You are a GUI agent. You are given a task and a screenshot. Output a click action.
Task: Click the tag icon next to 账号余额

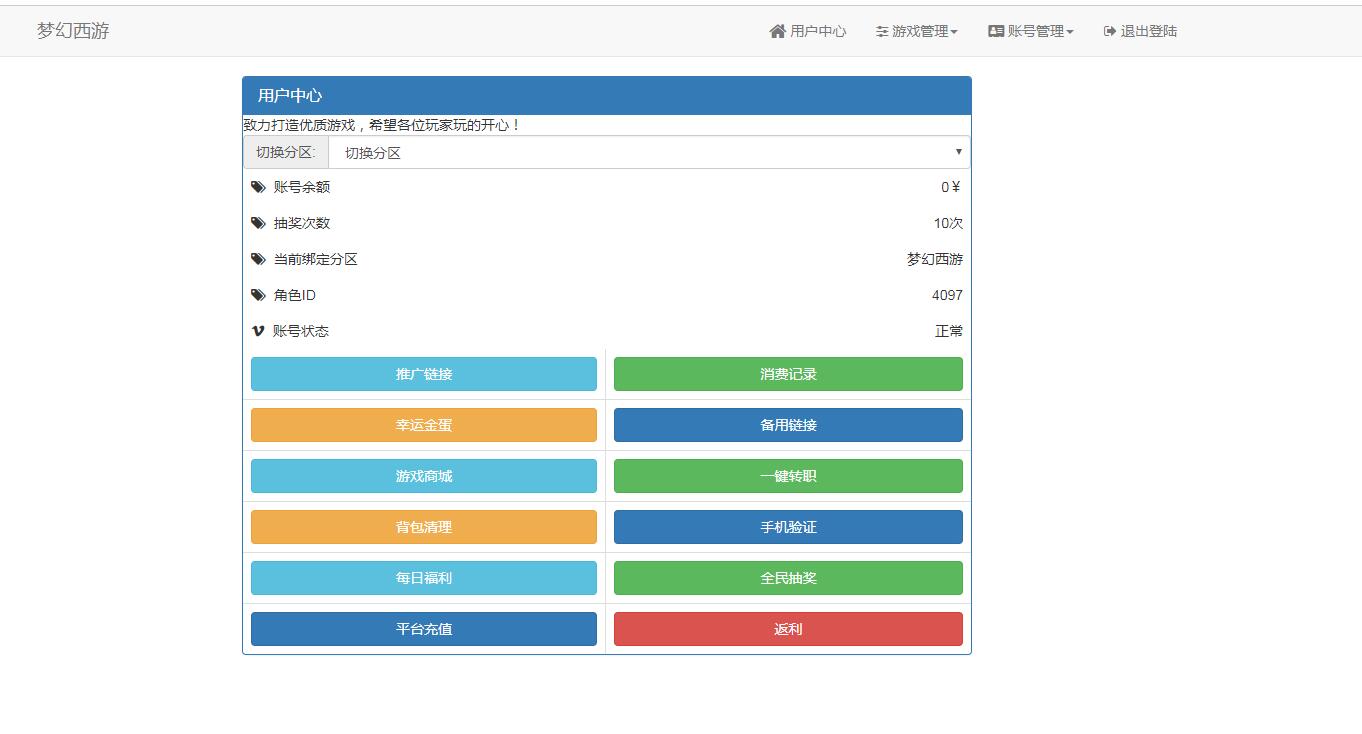(x=258, y=187)
